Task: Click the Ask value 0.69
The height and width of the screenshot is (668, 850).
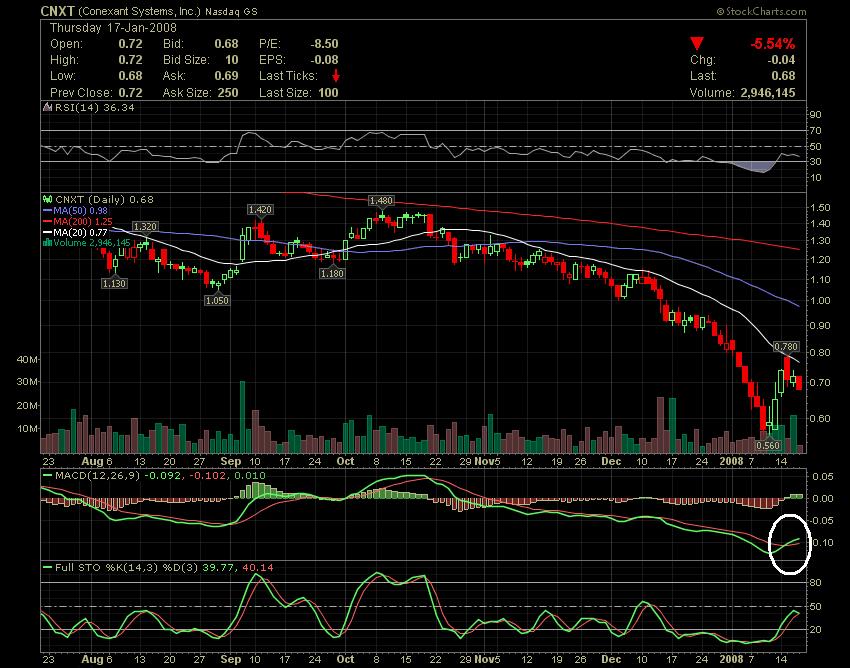Action: pos(226,76)
